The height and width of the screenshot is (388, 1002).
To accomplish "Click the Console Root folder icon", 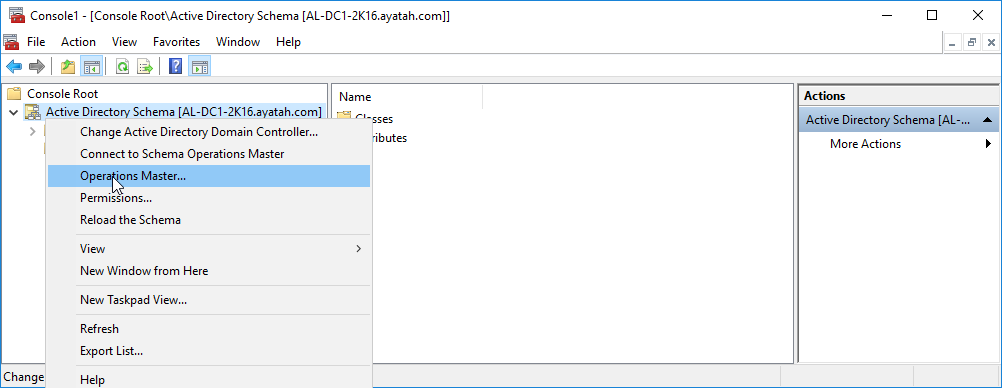I will coord(14,94).
